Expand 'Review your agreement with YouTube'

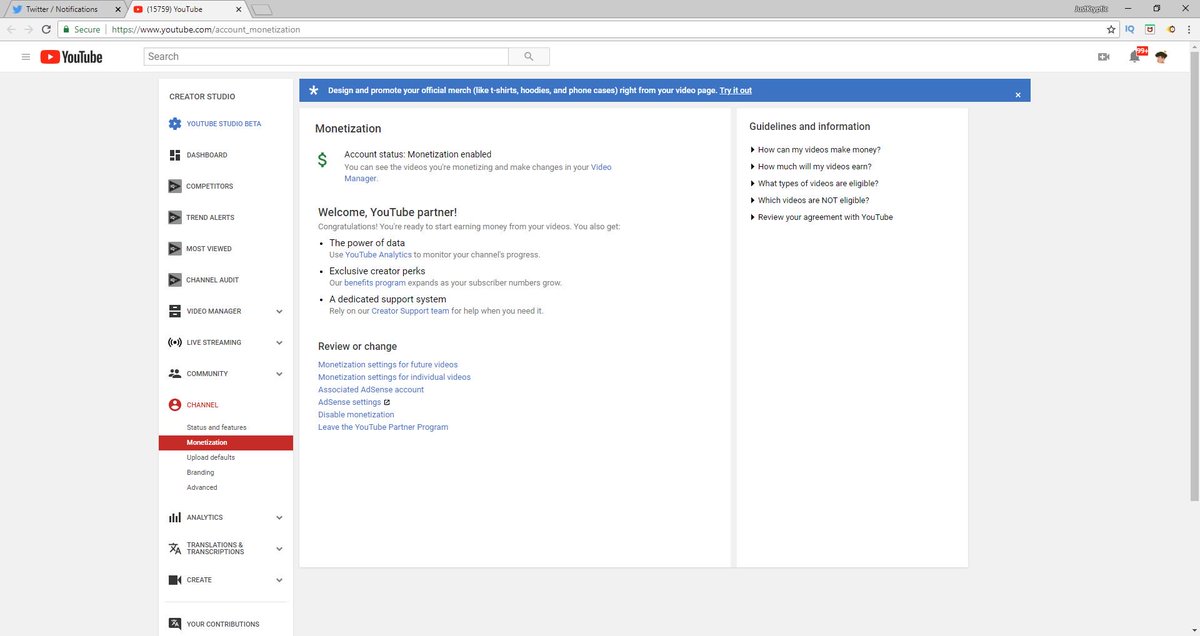point(821,217)
